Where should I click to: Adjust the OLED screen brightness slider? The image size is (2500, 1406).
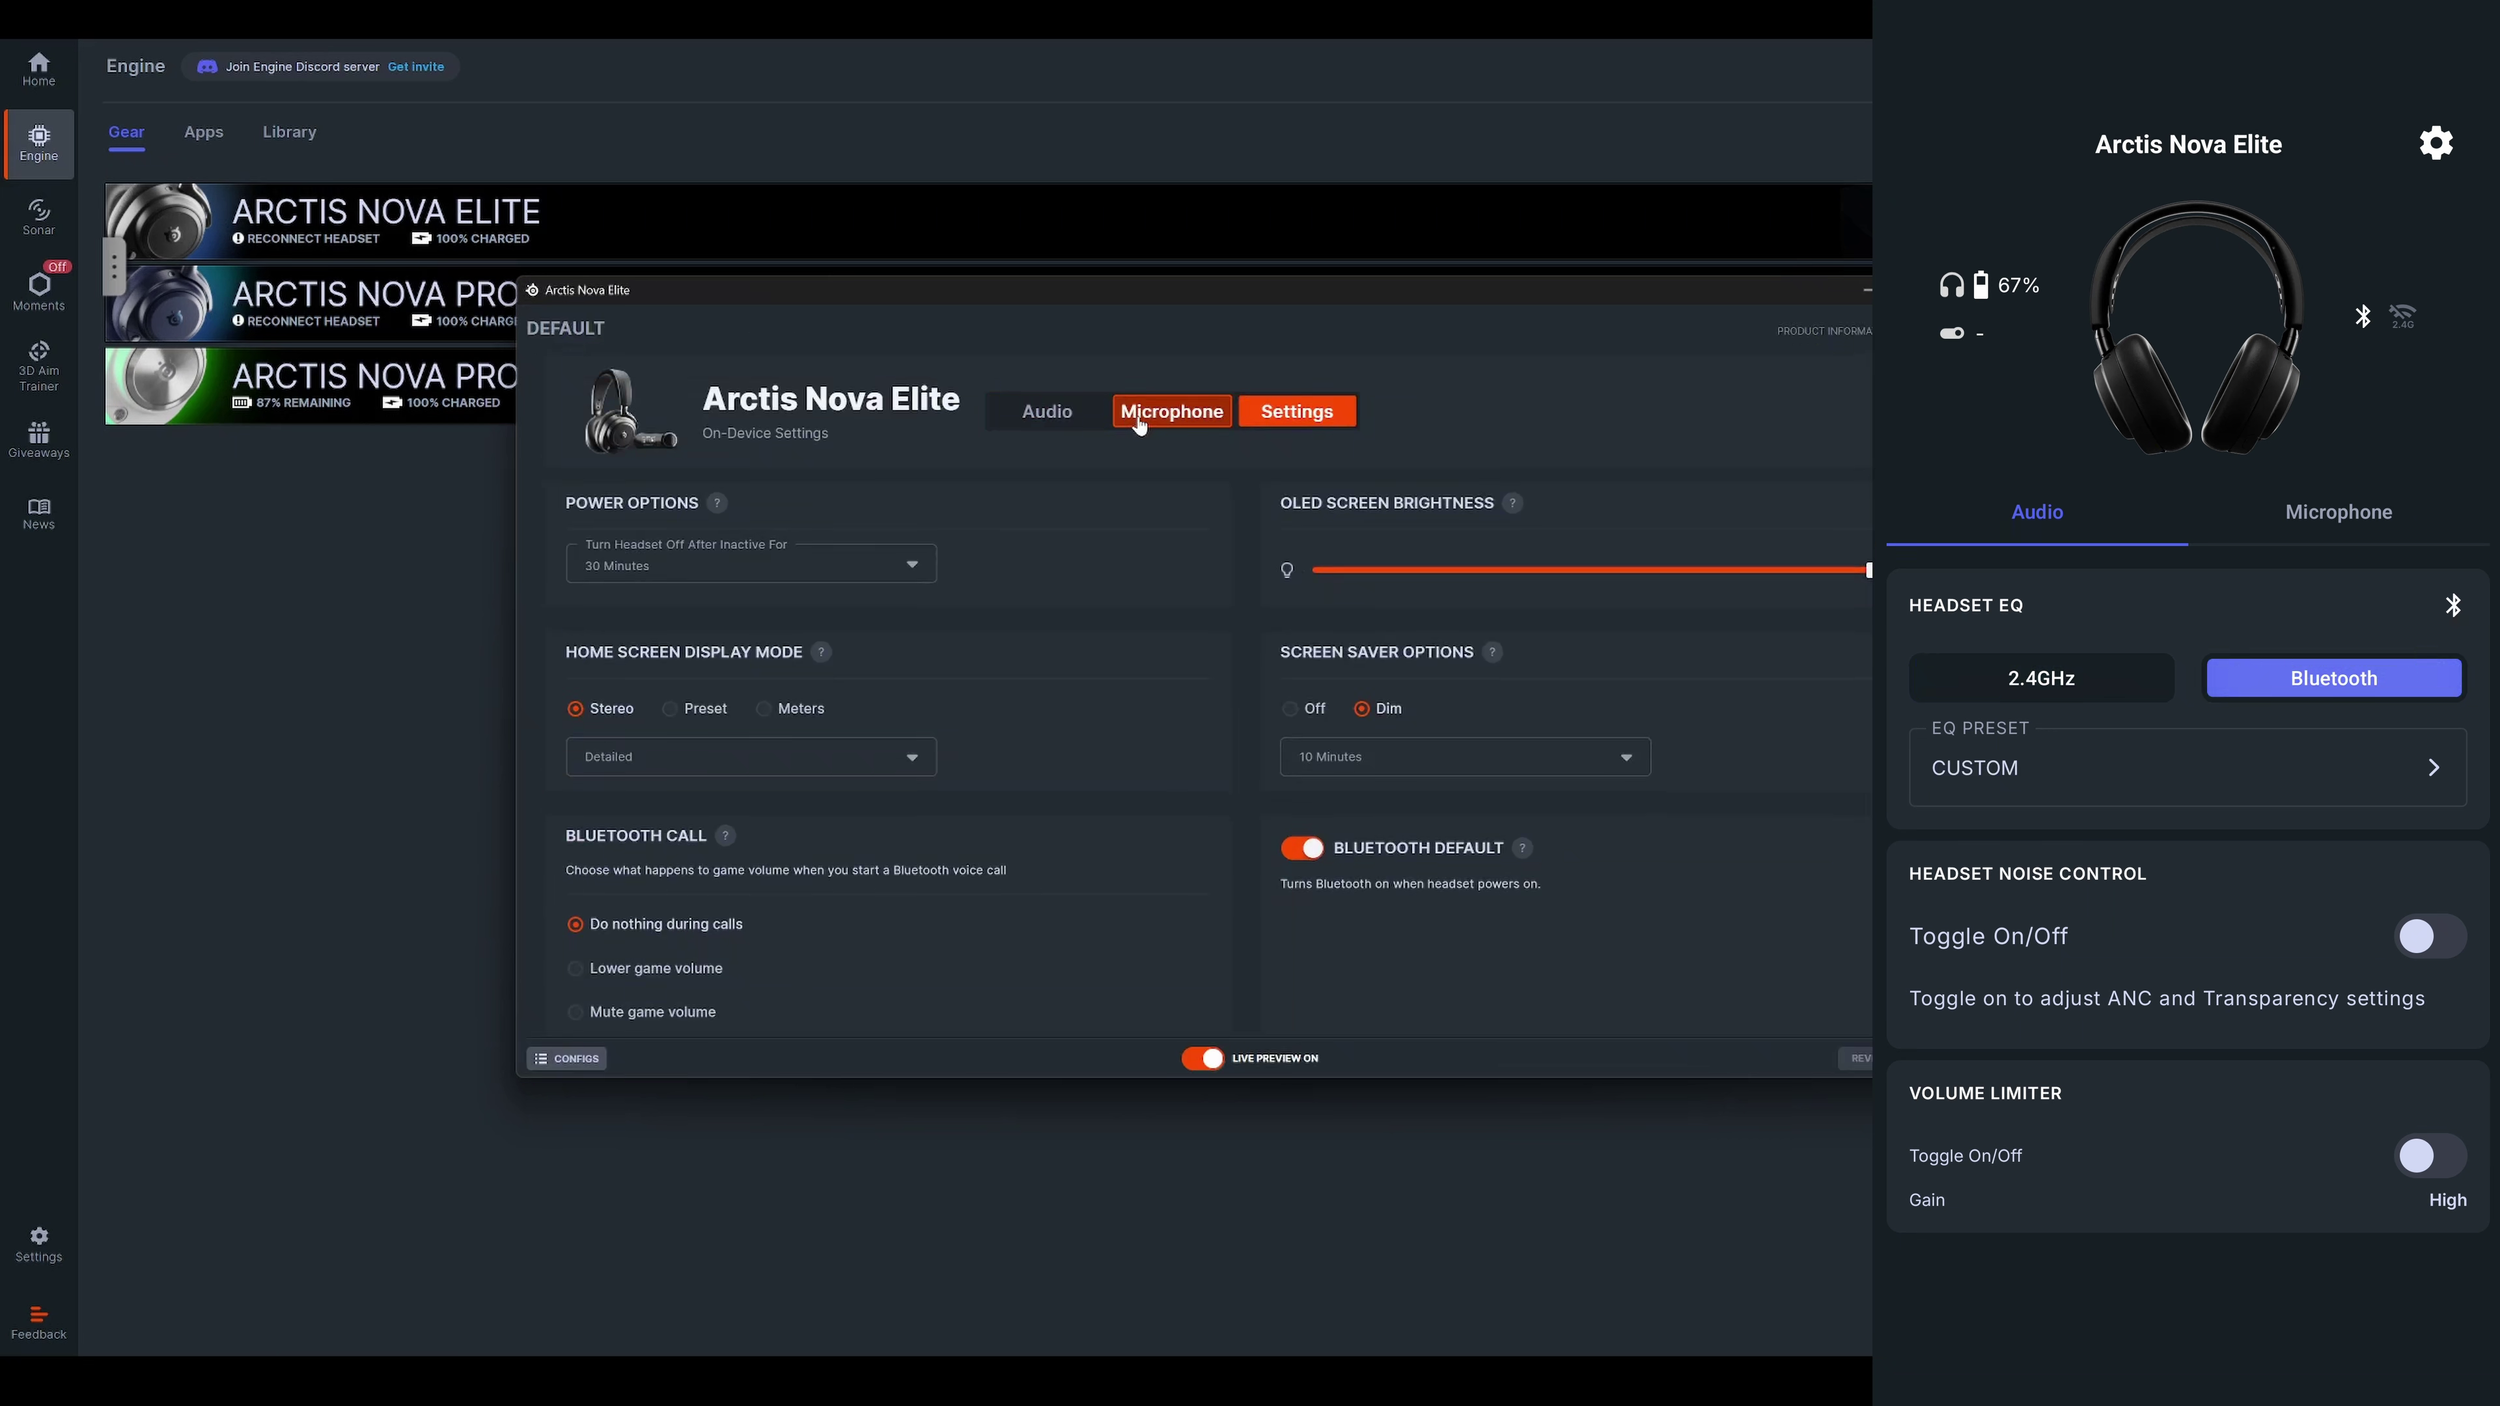(x=1590, y=570)
